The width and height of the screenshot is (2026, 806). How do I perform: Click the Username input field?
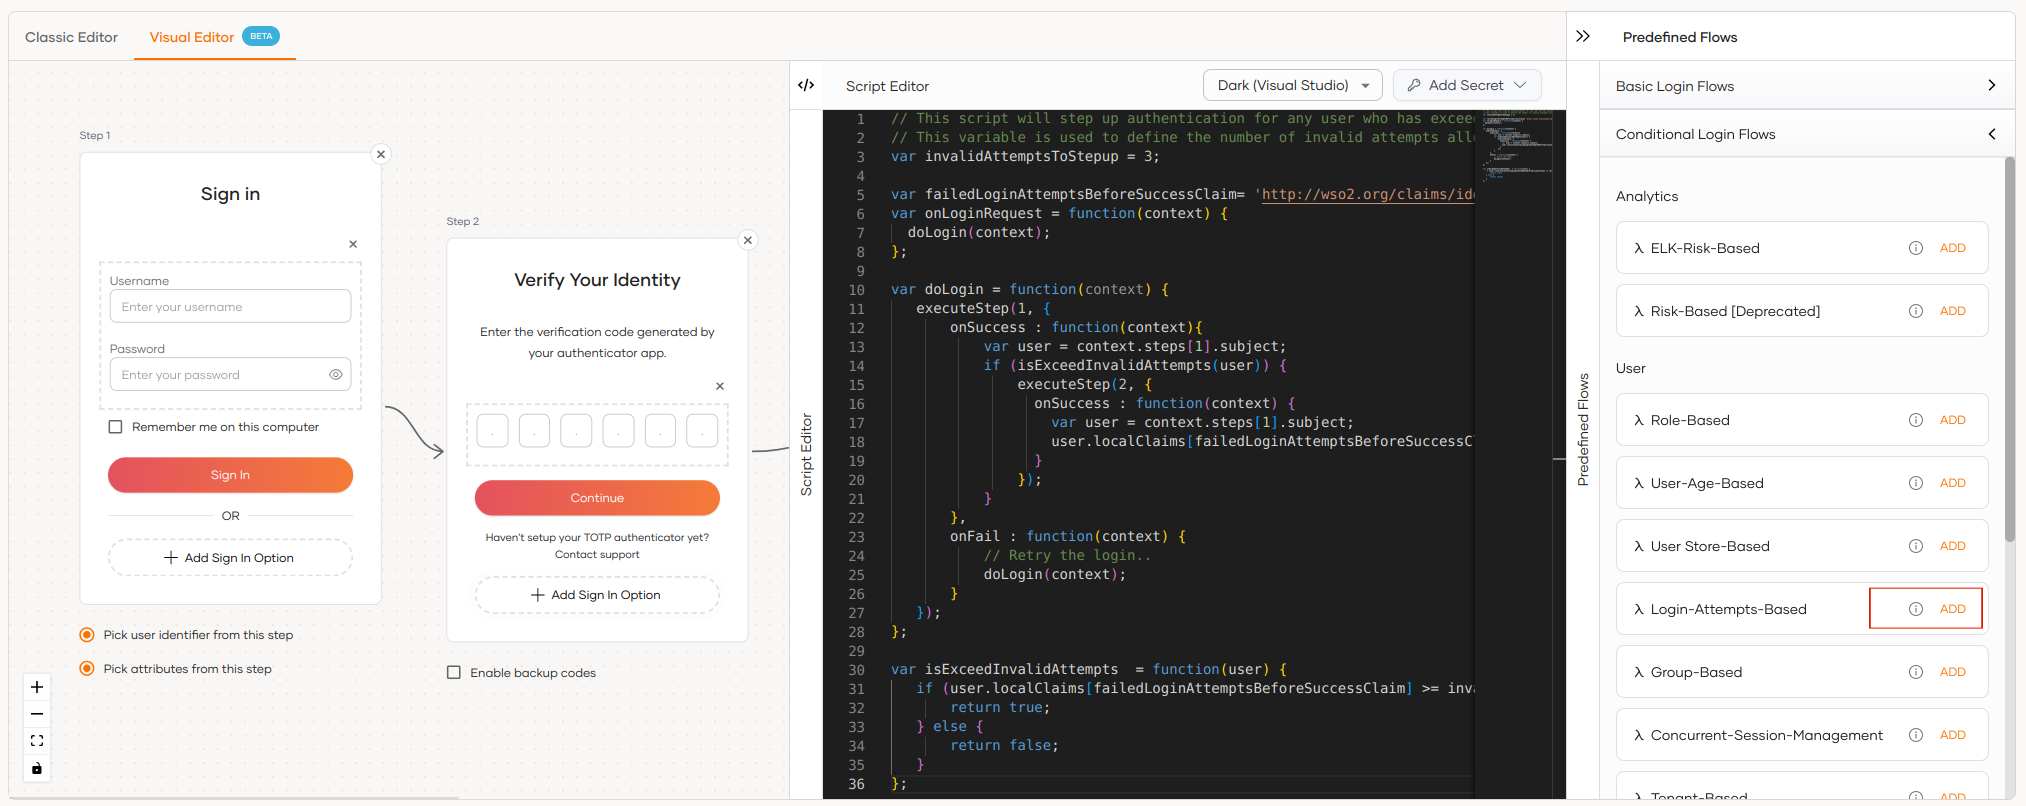click(230, 306)
